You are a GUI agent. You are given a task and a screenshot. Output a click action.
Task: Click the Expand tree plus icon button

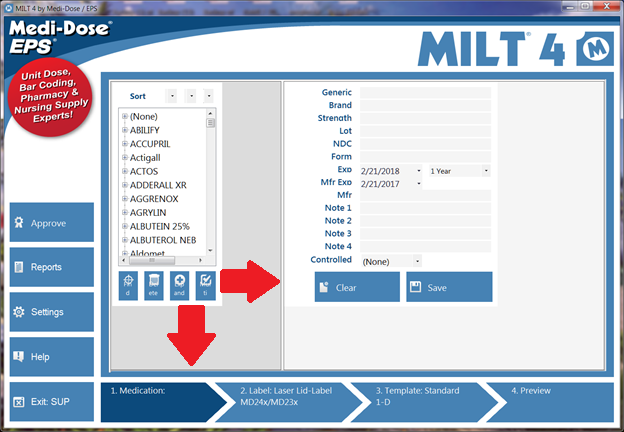(x=179, y=286)
